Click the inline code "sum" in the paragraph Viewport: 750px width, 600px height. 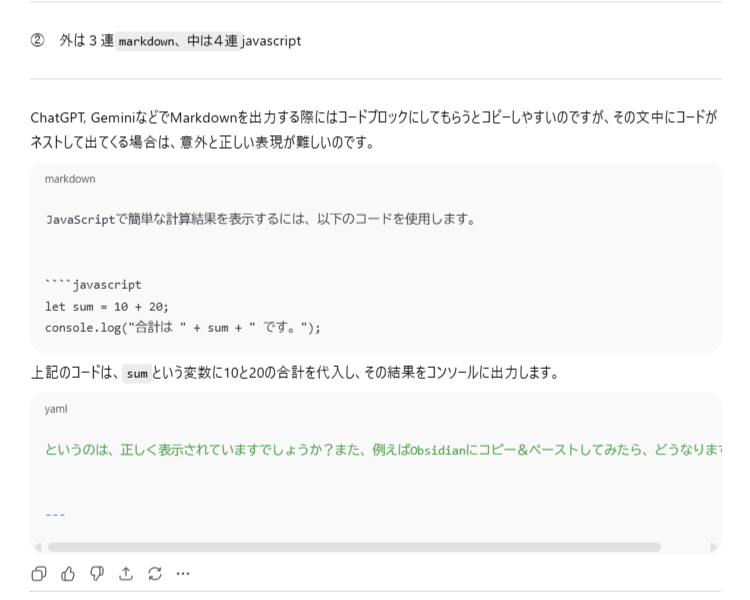pyautogui.click(x=136, y=374)
